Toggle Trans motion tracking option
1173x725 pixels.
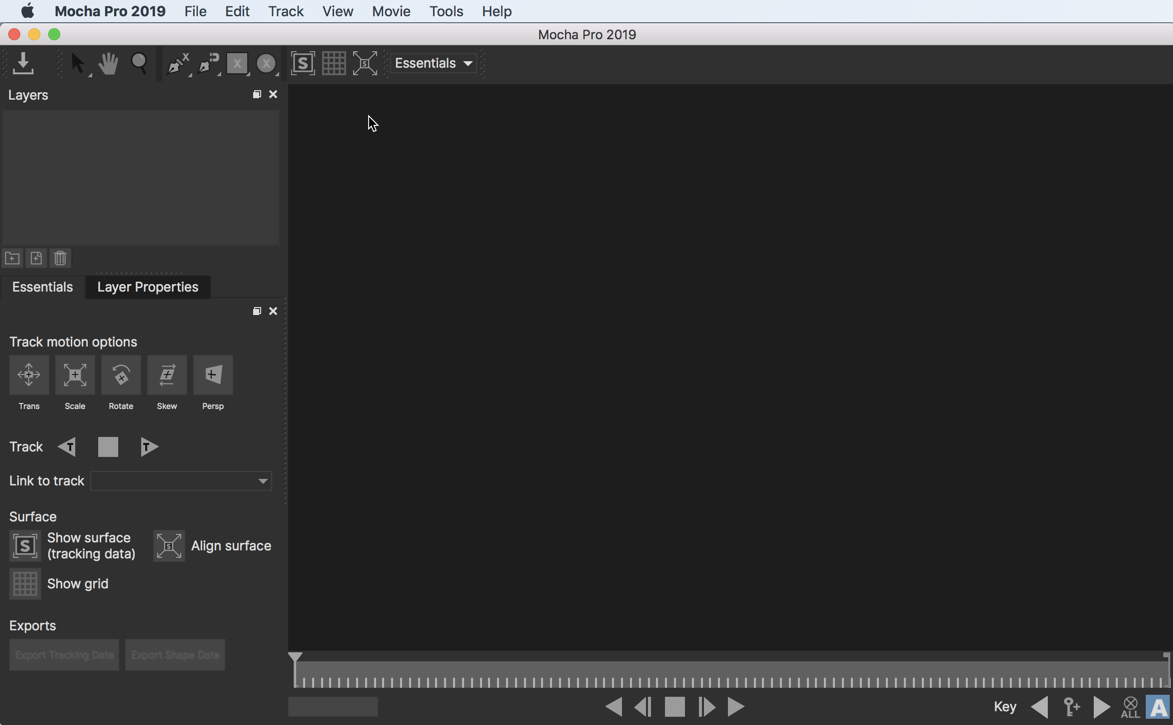pyautogui.click(x=29, y=375)
